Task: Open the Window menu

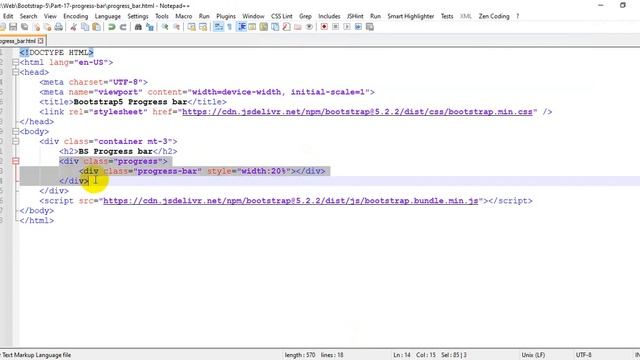Action: (253, 16)
